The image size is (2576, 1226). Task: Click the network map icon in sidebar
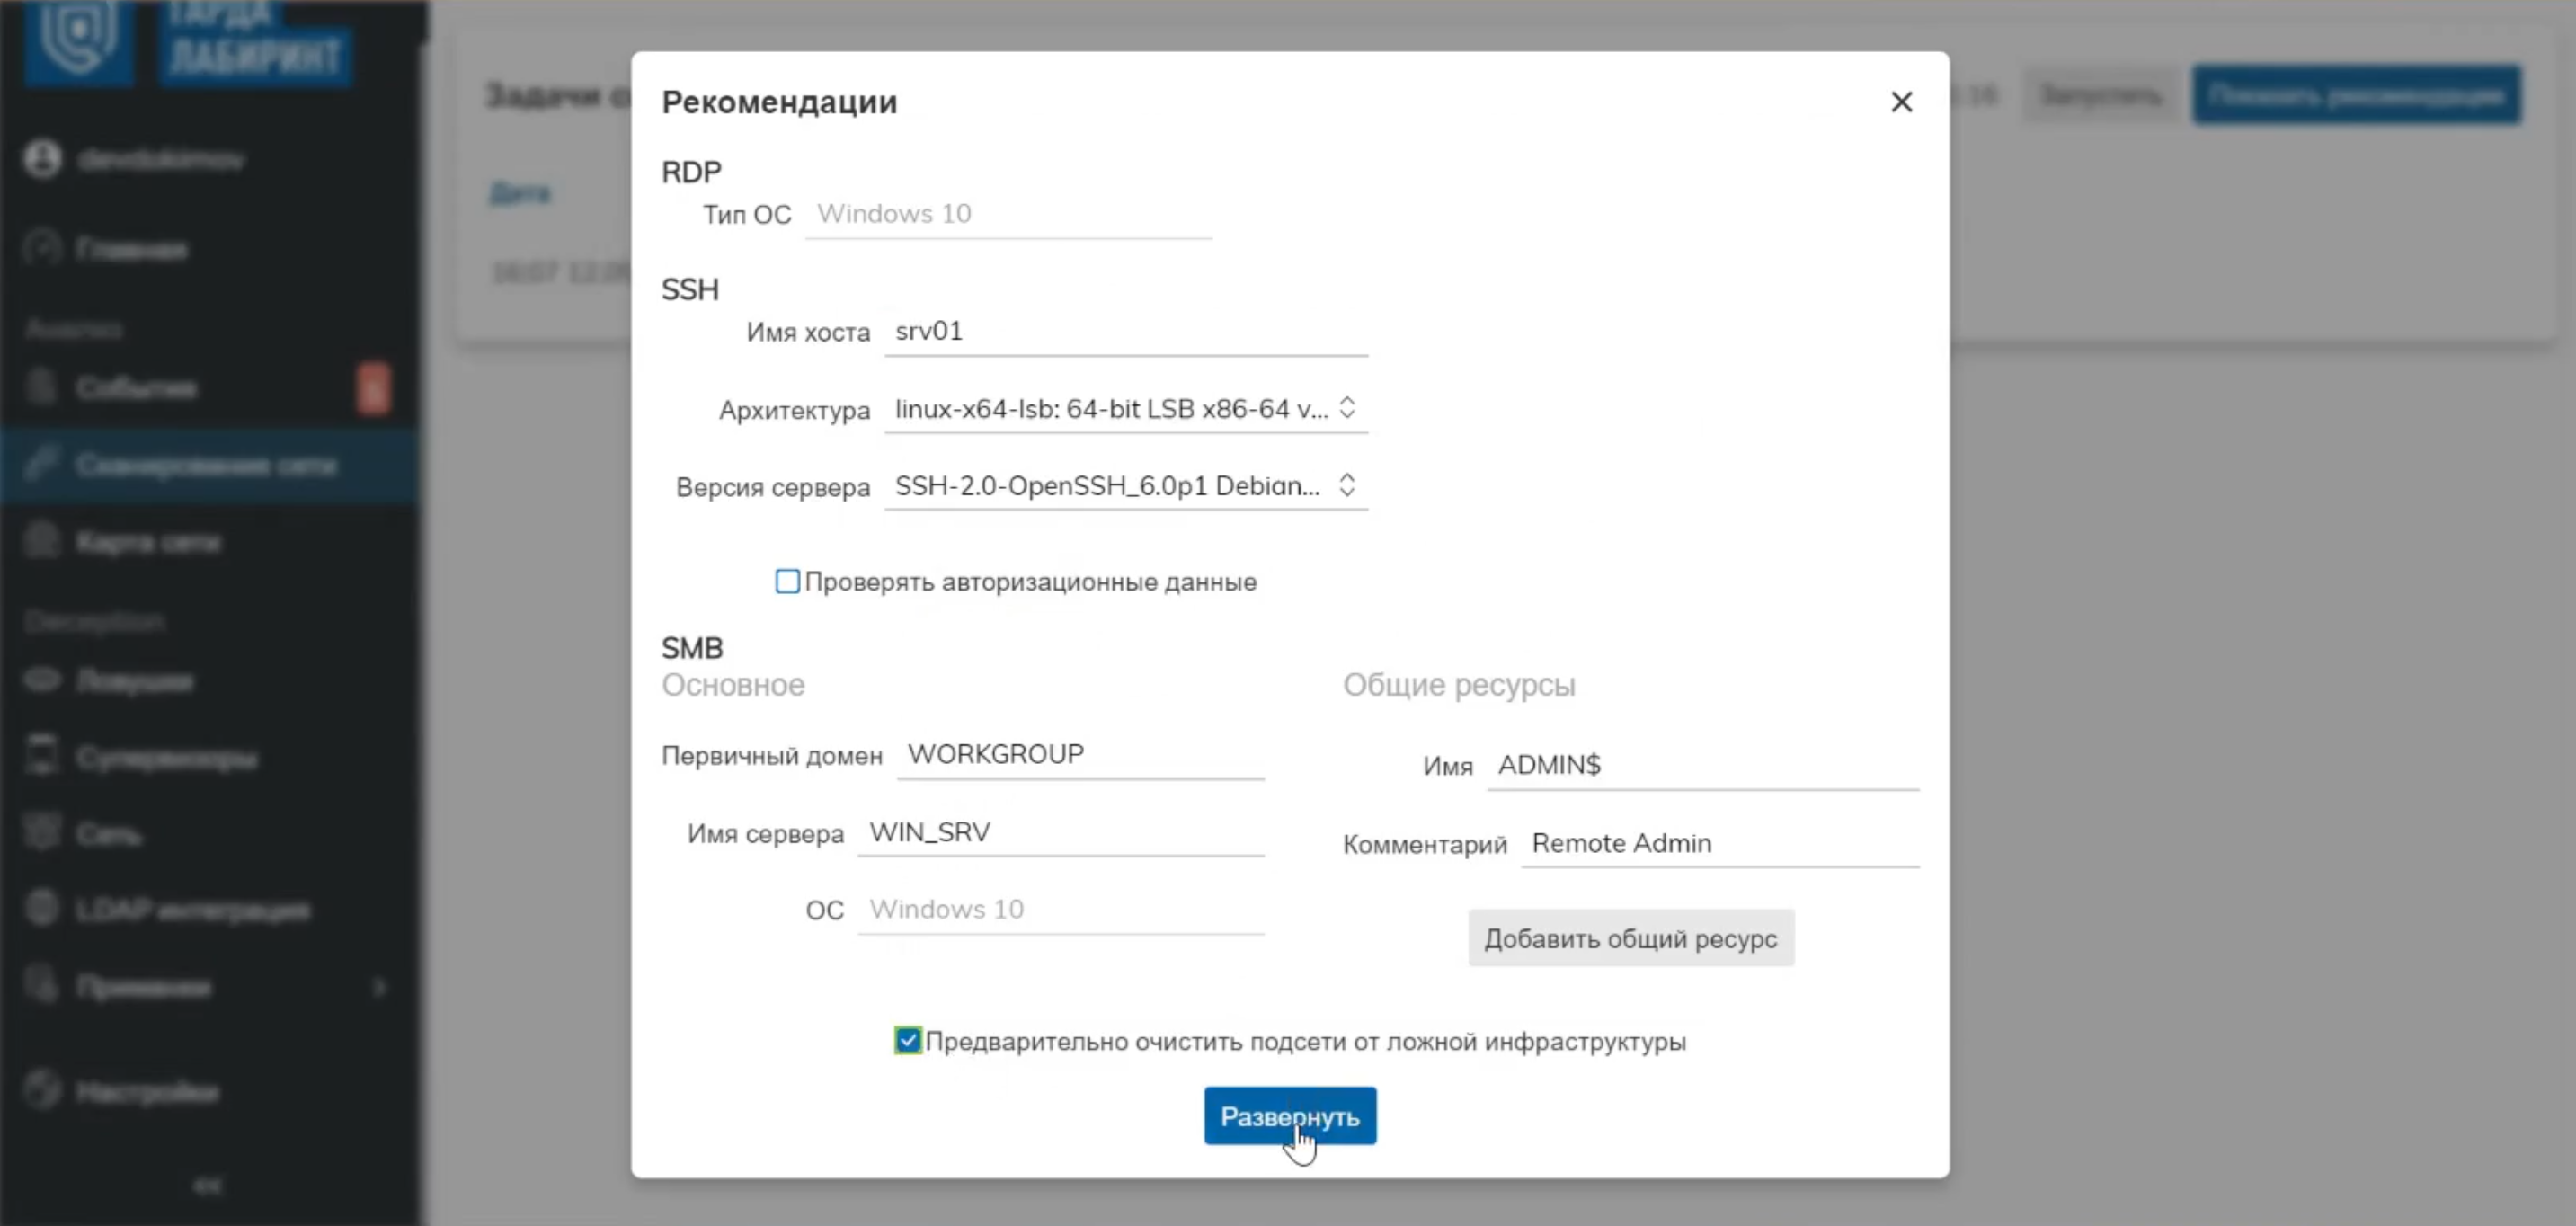(x=42, y=541)
